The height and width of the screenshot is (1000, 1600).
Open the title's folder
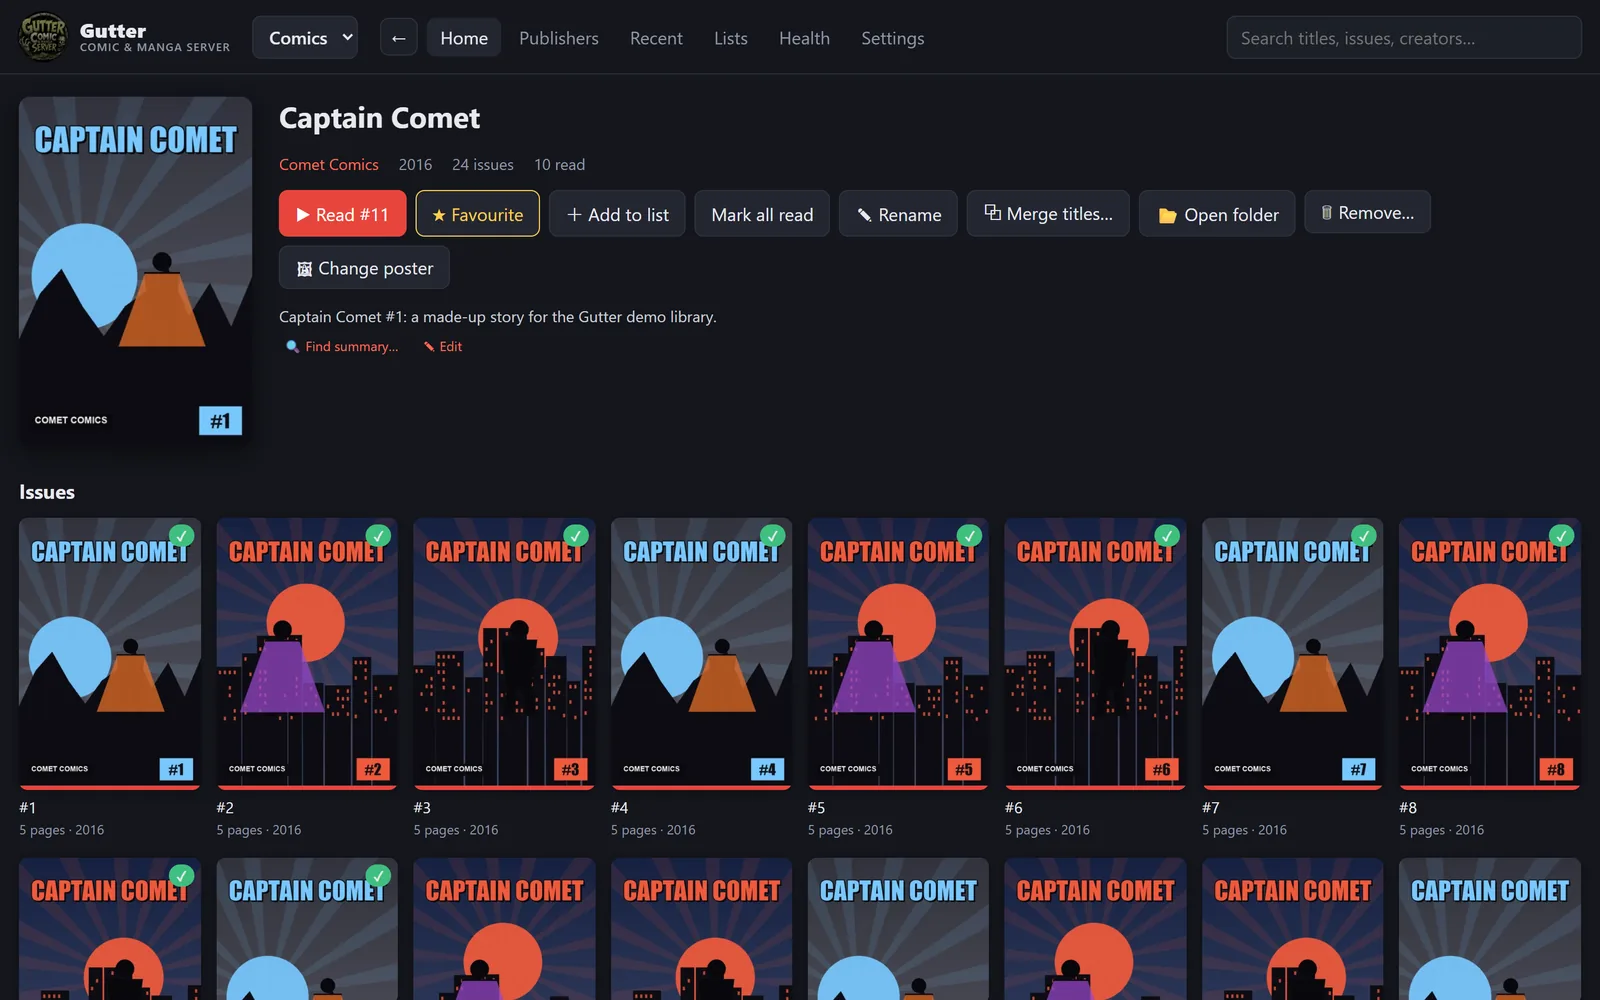click(x=1217, y=214)
